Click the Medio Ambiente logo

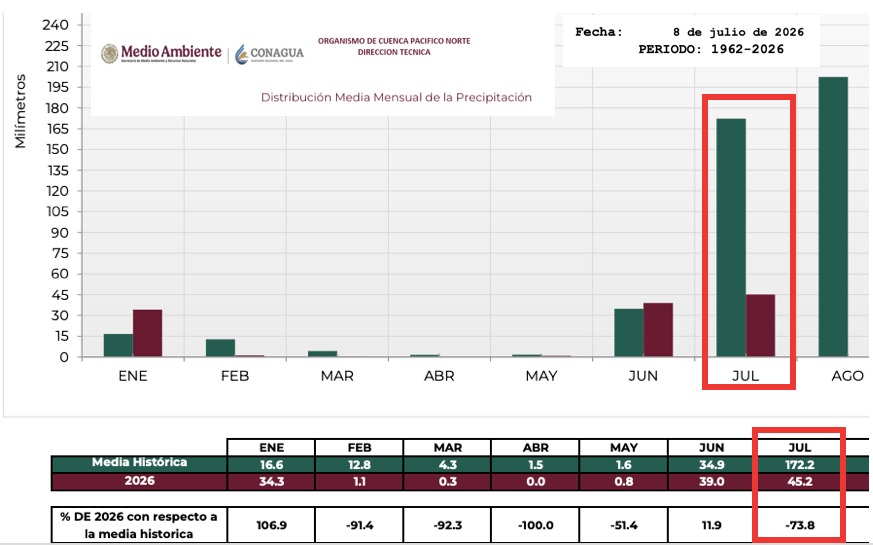[x=161, y=53]
